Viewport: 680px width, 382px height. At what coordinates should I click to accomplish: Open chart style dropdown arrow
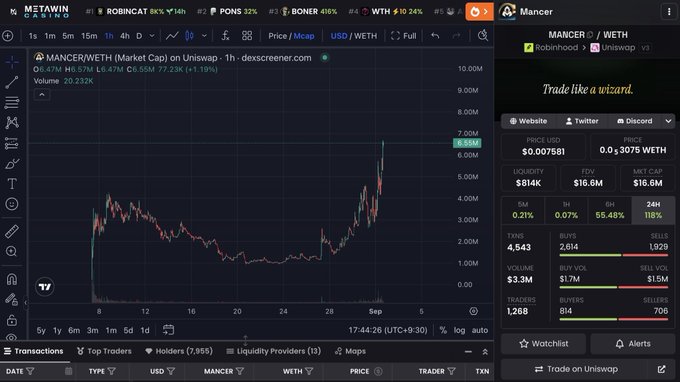coord(204,36)
